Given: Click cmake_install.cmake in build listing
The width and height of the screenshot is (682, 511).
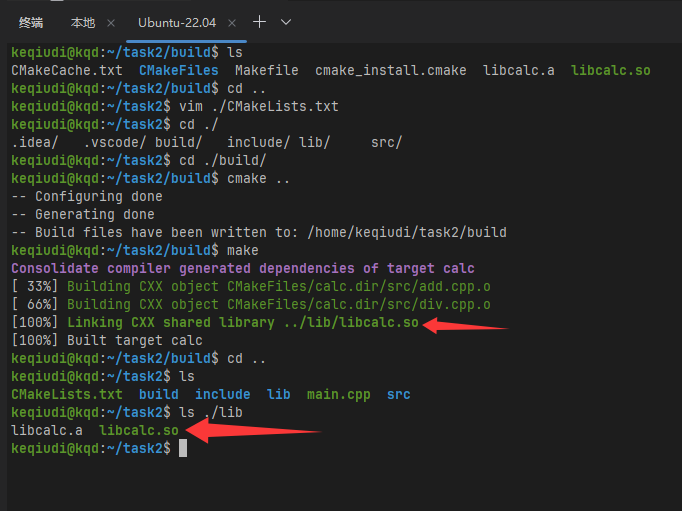Looking at the screenshot, I should coord(390,71).
